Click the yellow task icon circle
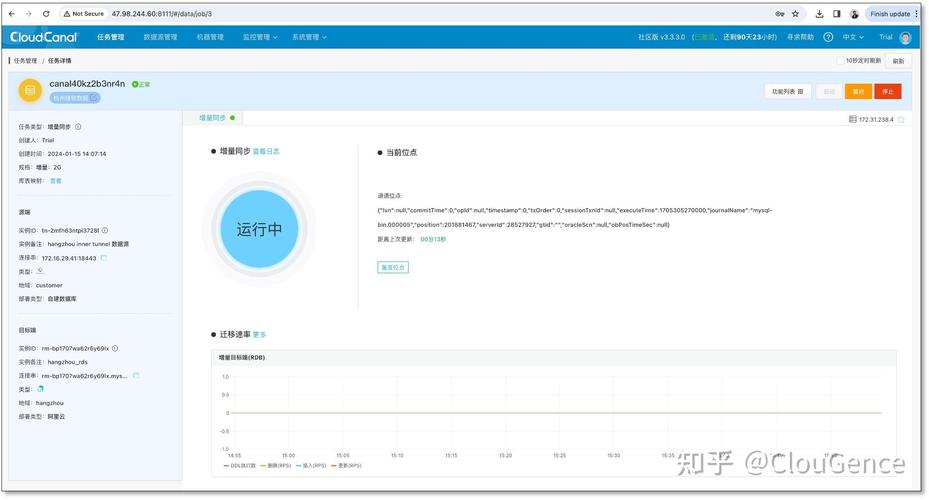929x500 pixels. tap(30, 91)
